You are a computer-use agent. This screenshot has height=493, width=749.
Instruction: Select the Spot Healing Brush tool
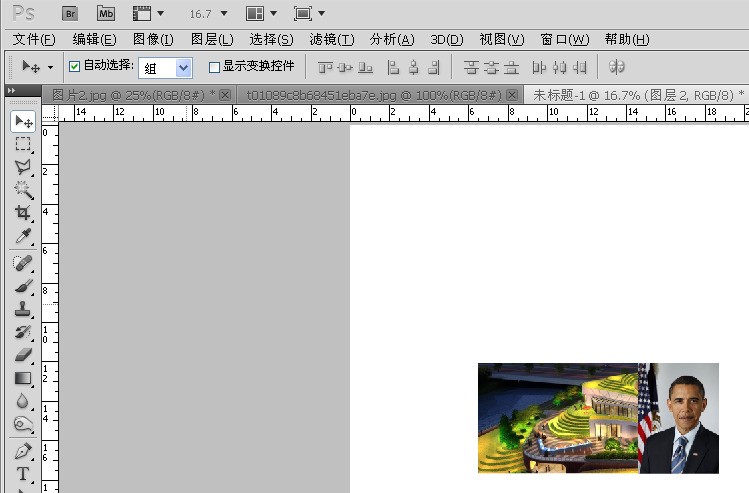[x=23, y=263]
